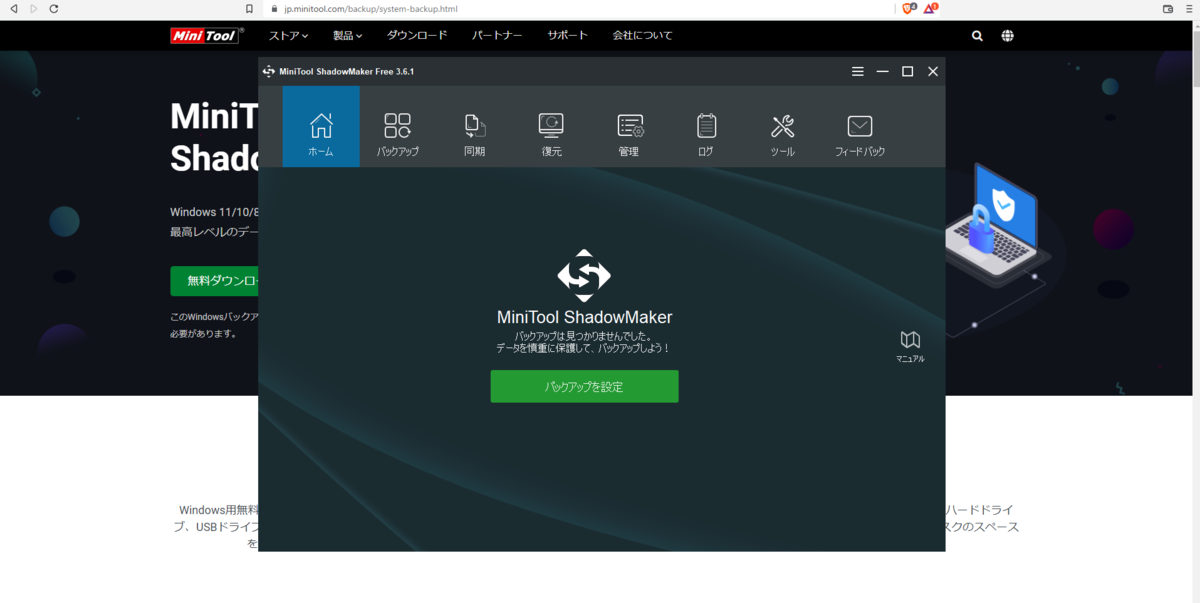Click the 無料ダウンロード green website button
The height and width of the screenshot is (603, 1200).
[x=215, y=281]
